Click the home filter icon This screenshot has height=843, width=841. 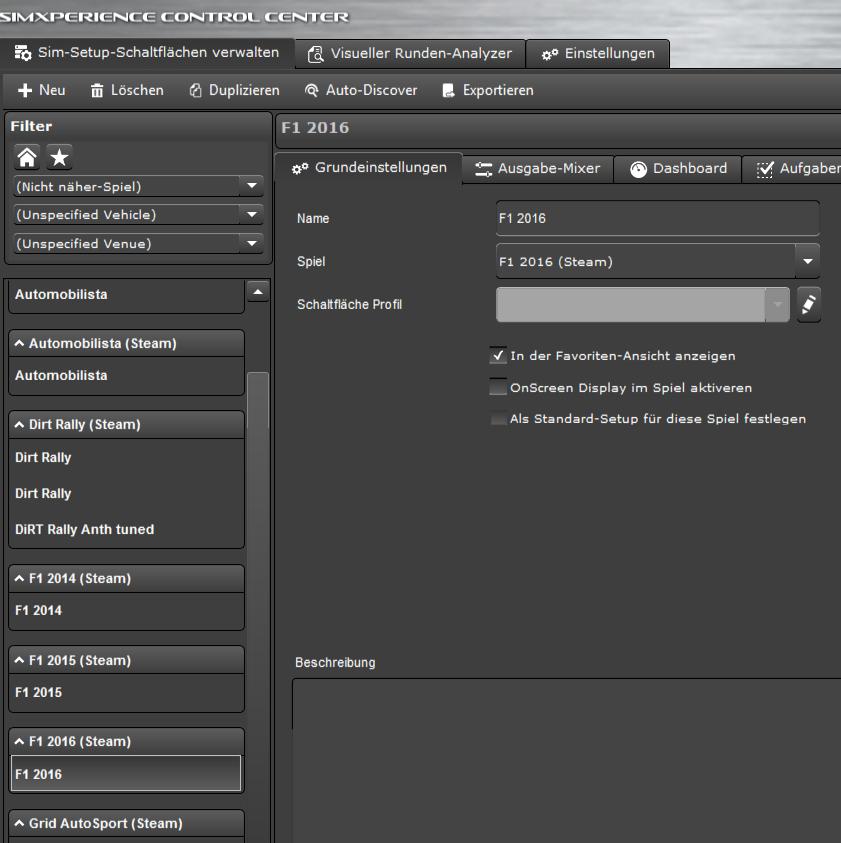click(27, 158)
